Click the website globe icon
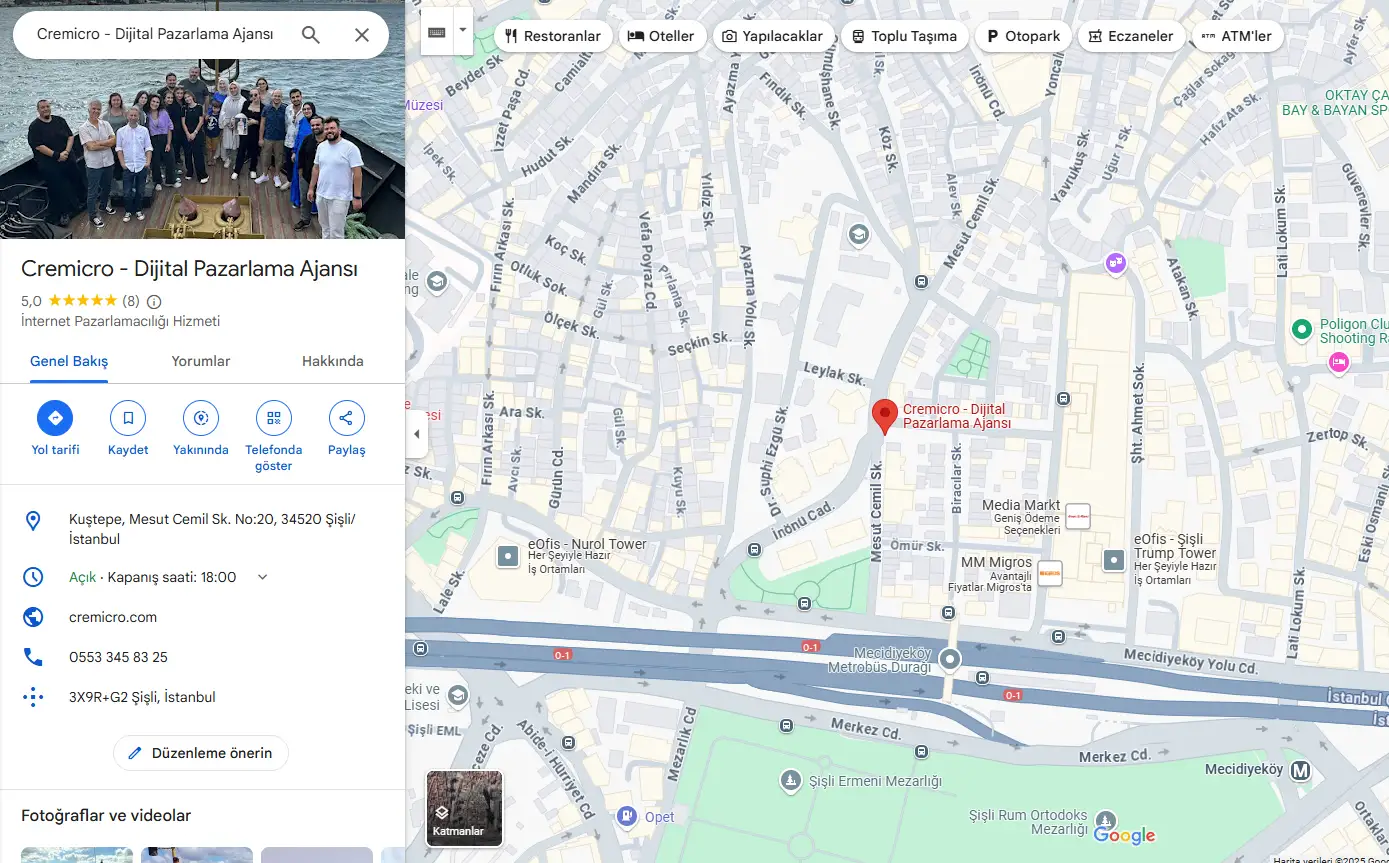This screenshot has height=863, width=1389. click(x=33, y=617)
